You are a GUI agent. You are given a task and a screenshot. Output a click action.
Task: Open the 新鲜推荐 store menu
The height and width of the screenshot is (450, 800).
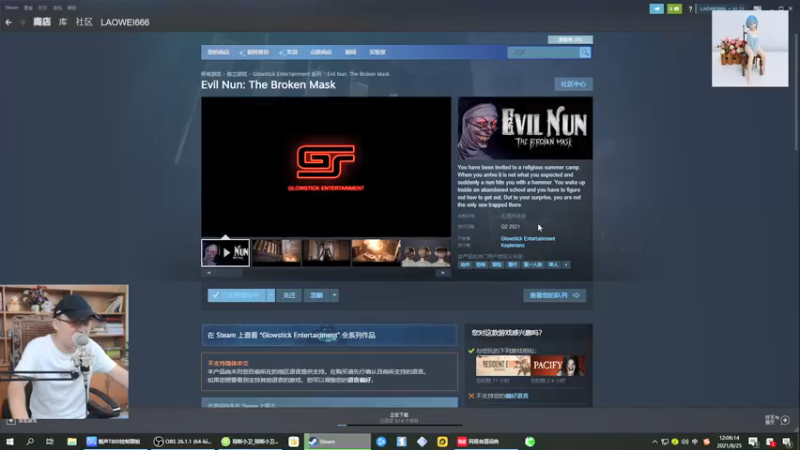click(255, 52)
